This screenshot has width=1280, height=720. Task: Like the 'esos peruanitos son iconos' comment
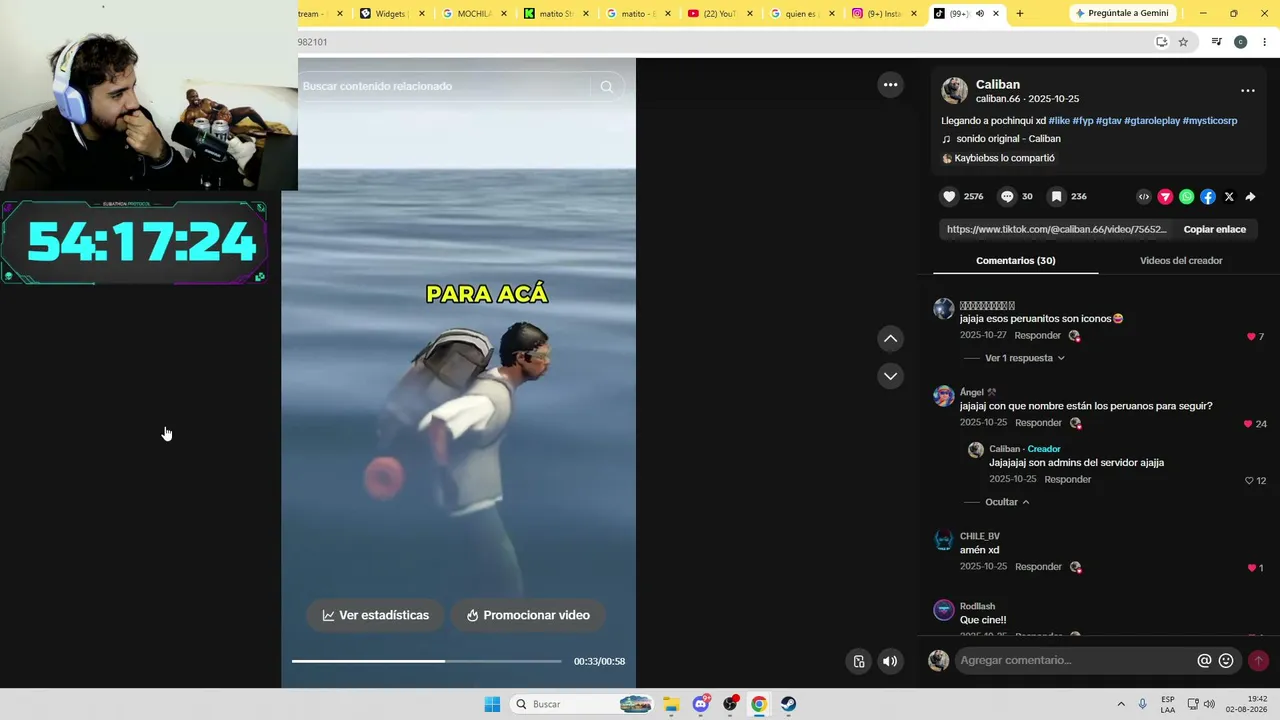click(1251, 337)
